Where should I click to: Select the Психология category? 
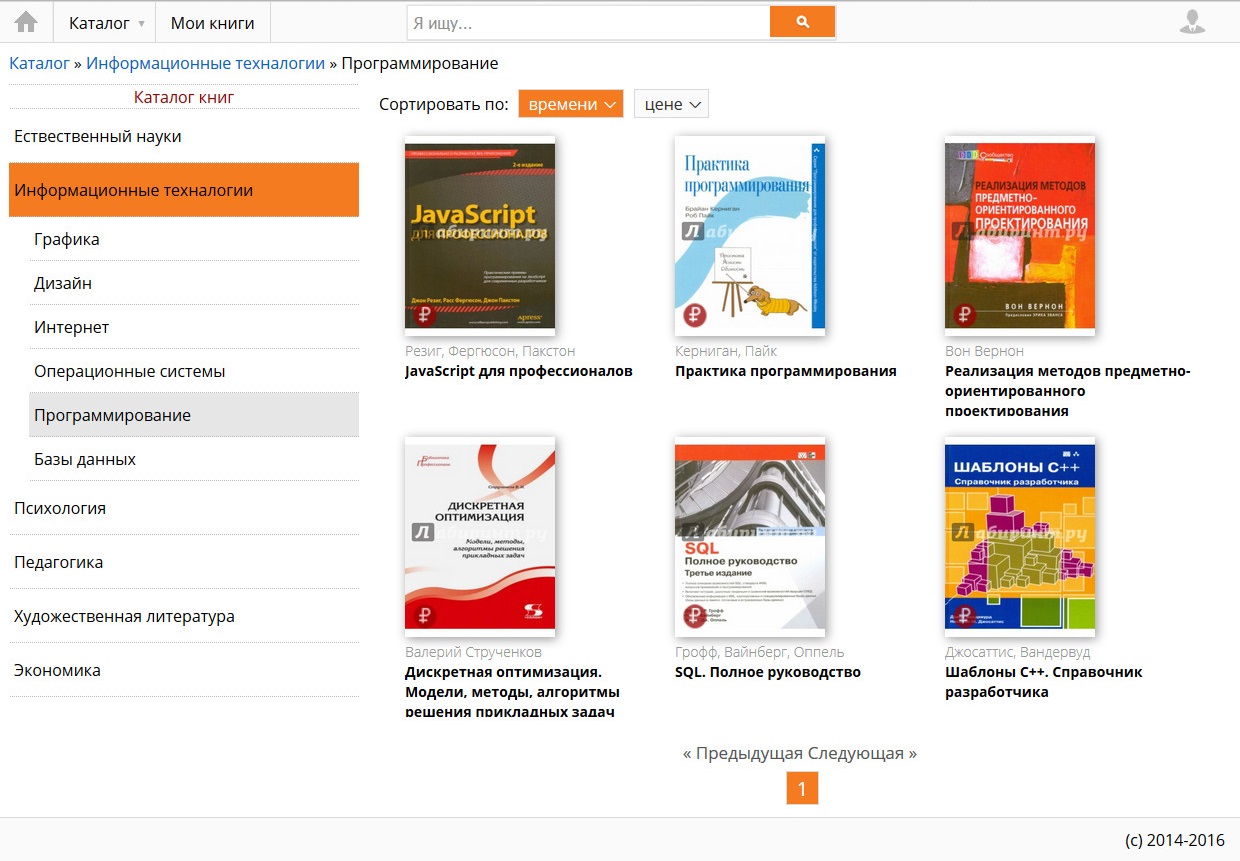(184, 508)
